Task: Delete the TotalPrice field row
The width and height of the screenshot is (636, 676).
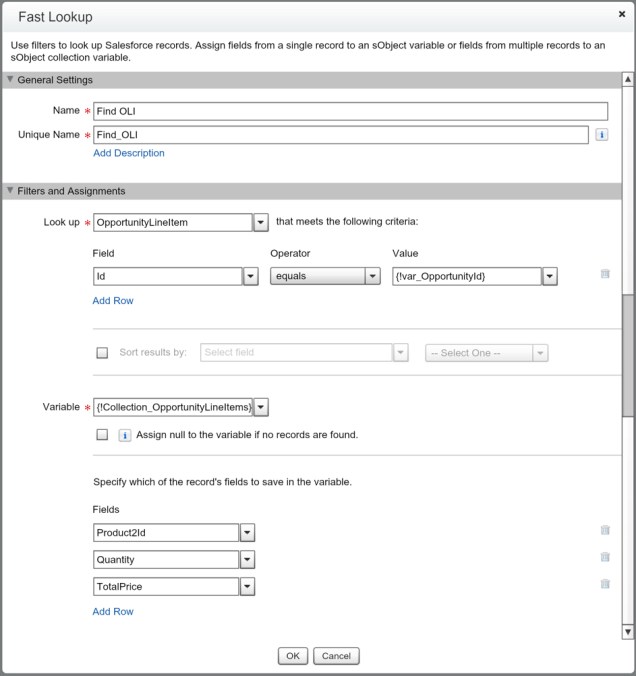Action: [605, 584]
